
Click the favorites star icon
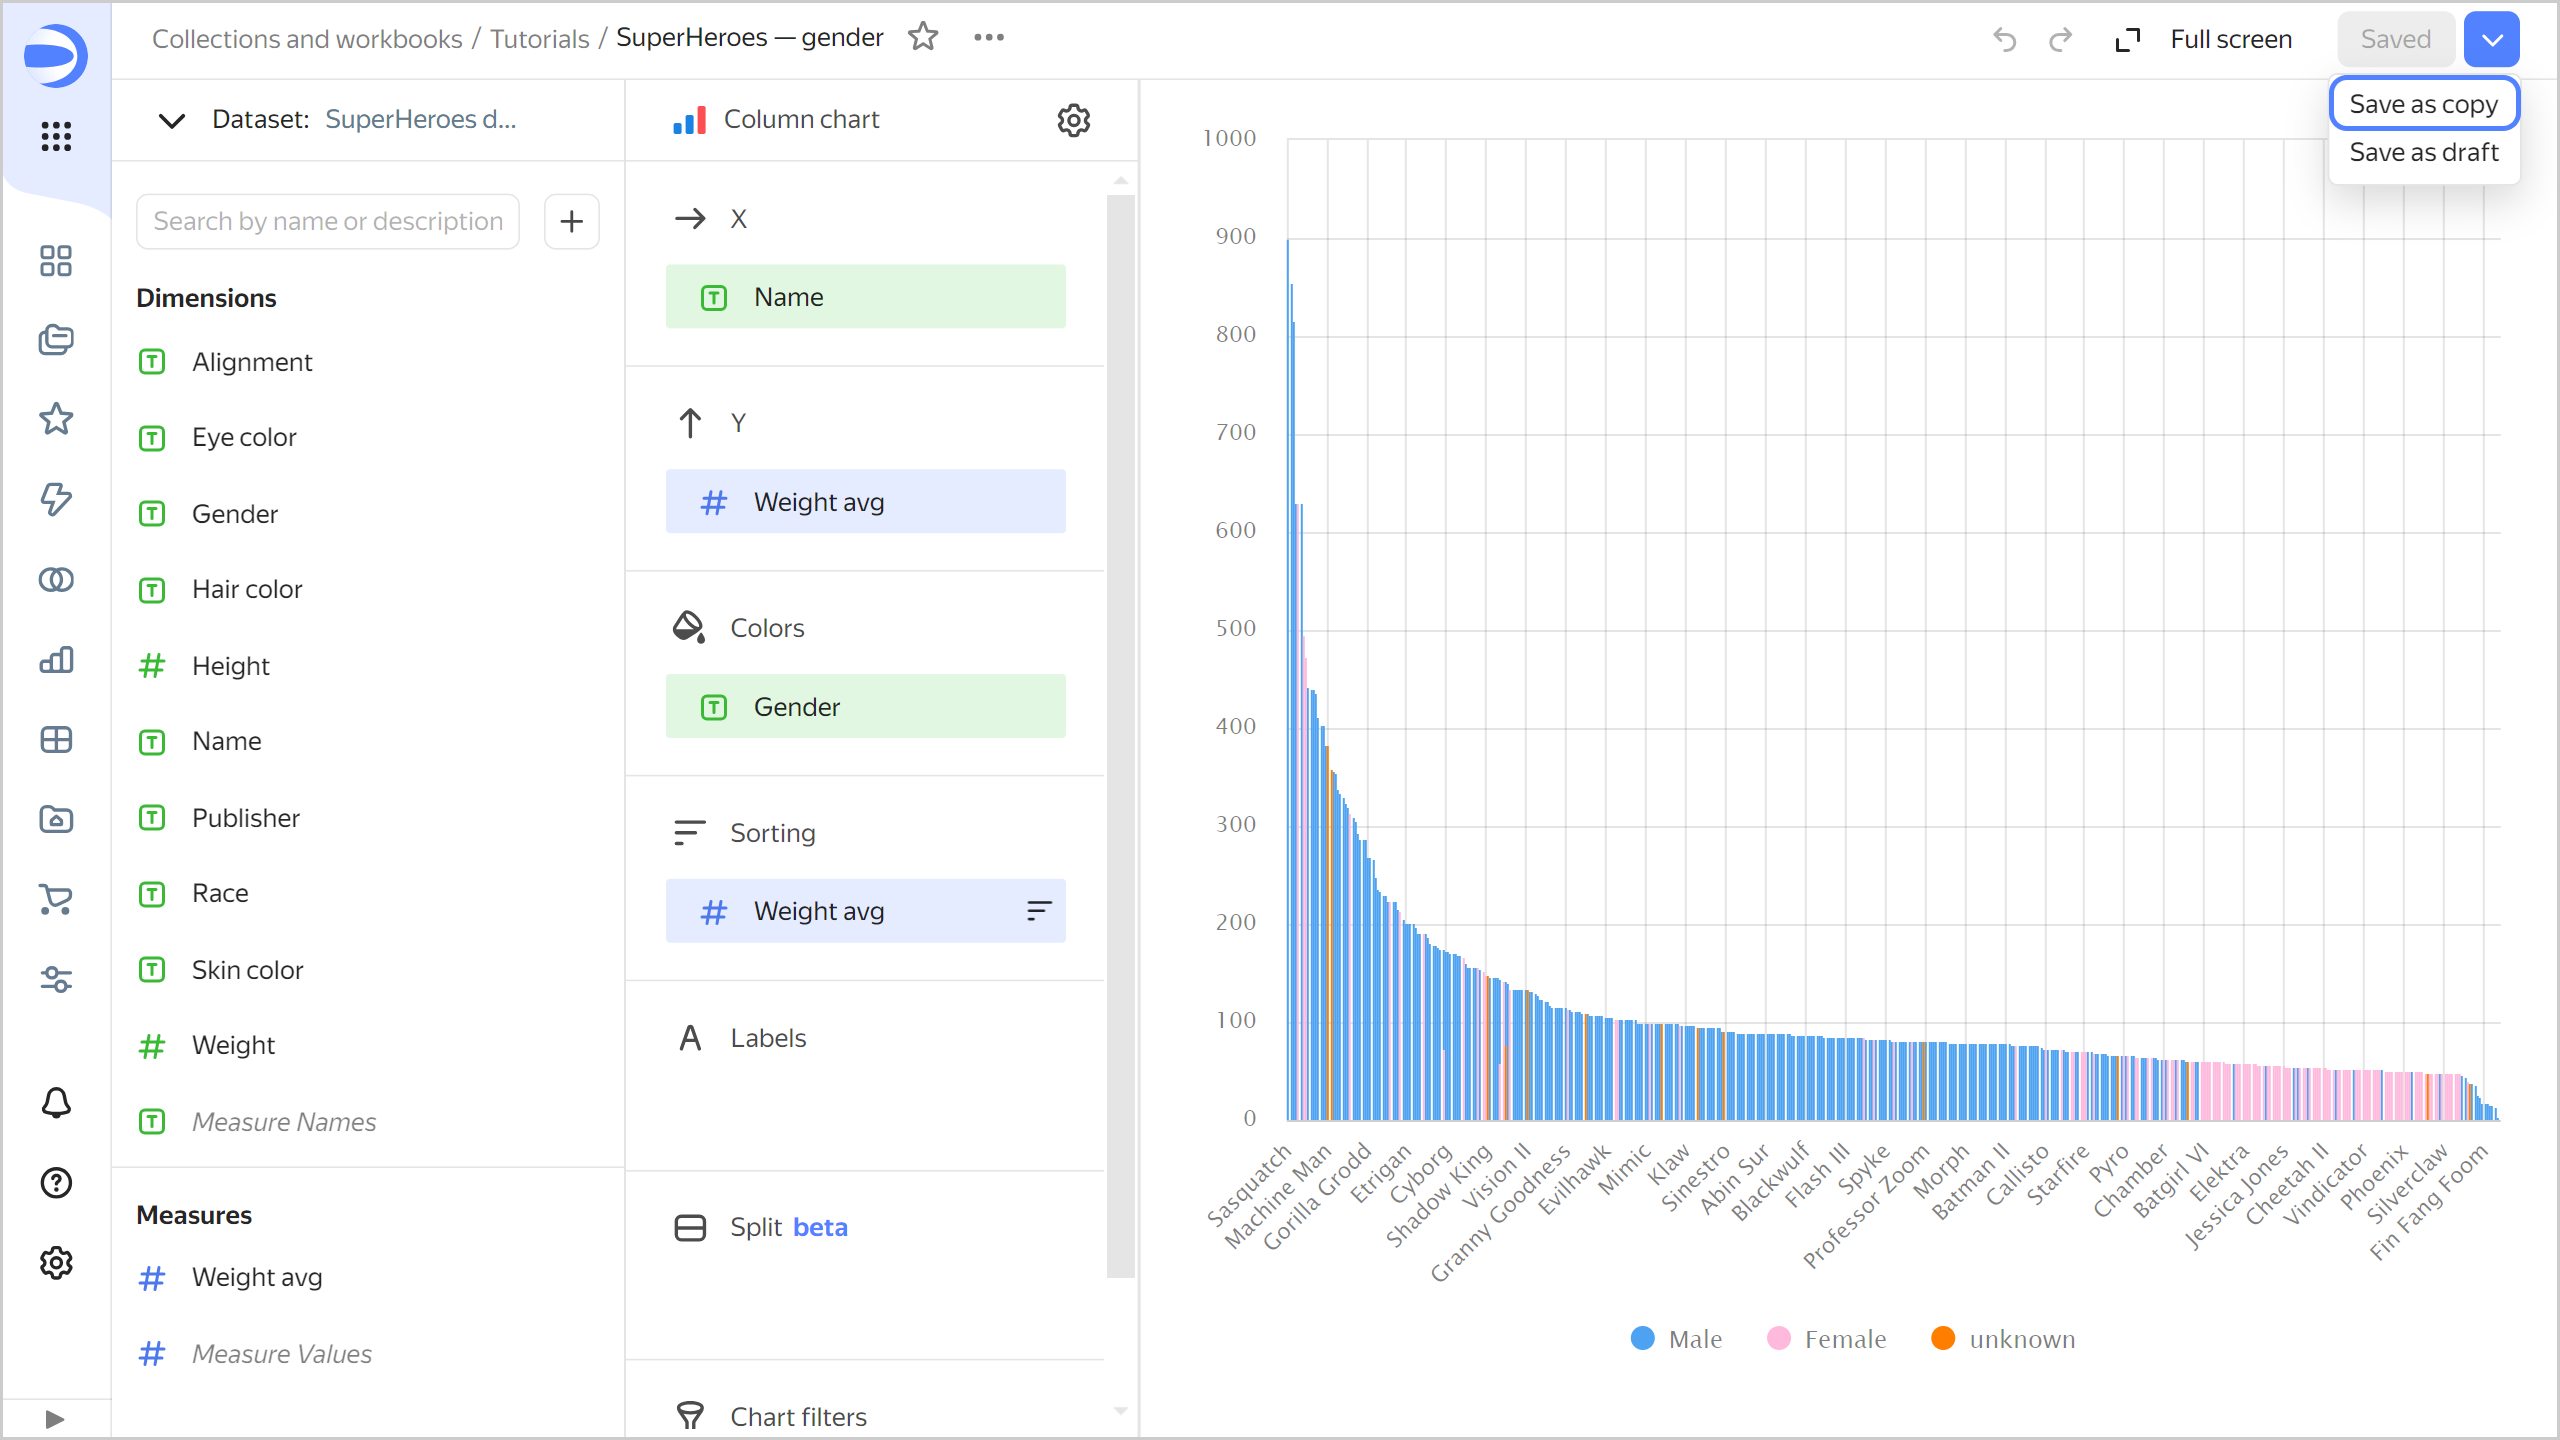point(927,39)
